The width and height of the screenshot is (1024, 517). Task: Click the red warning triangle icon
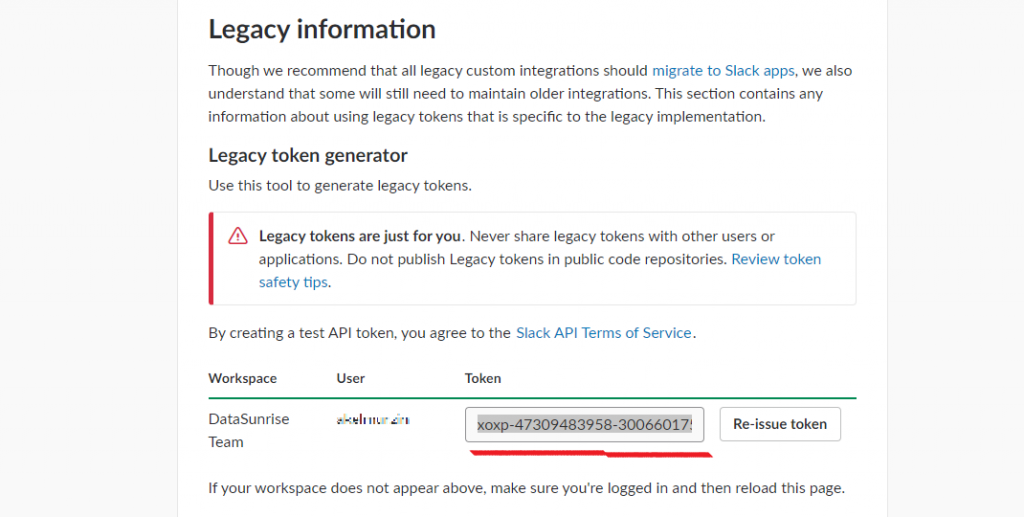(238, 236)
